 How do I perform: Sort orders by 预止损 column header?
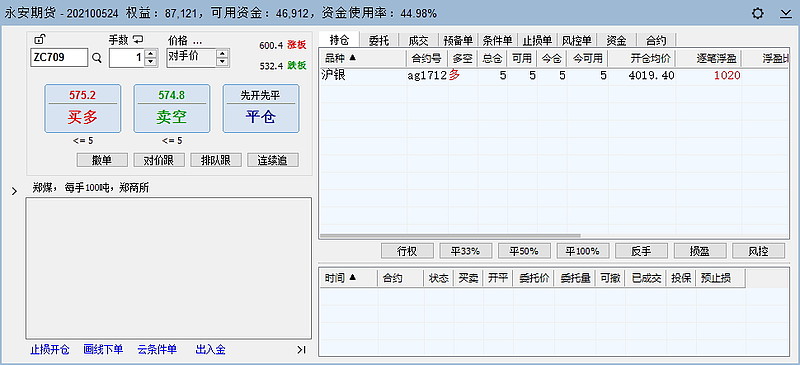coord(720,278)
